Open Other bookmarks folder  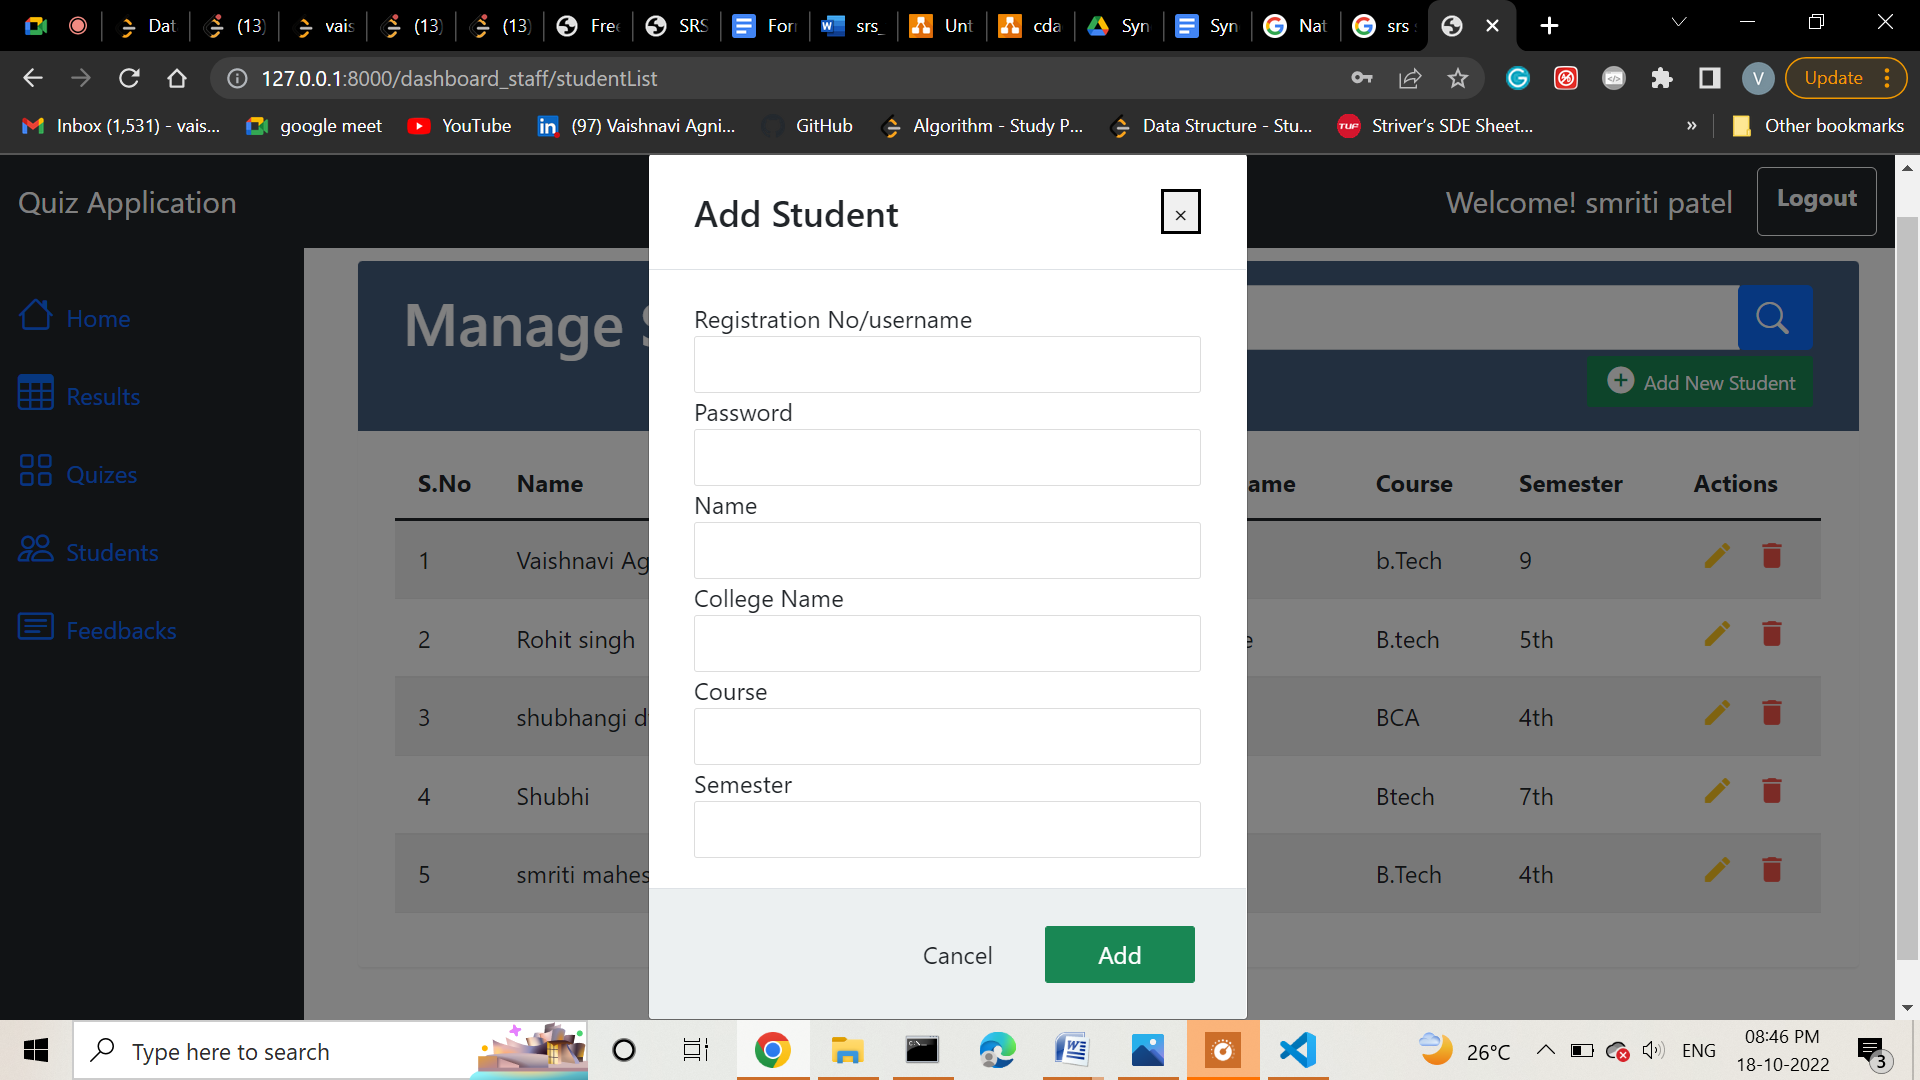click(1818, 126)
